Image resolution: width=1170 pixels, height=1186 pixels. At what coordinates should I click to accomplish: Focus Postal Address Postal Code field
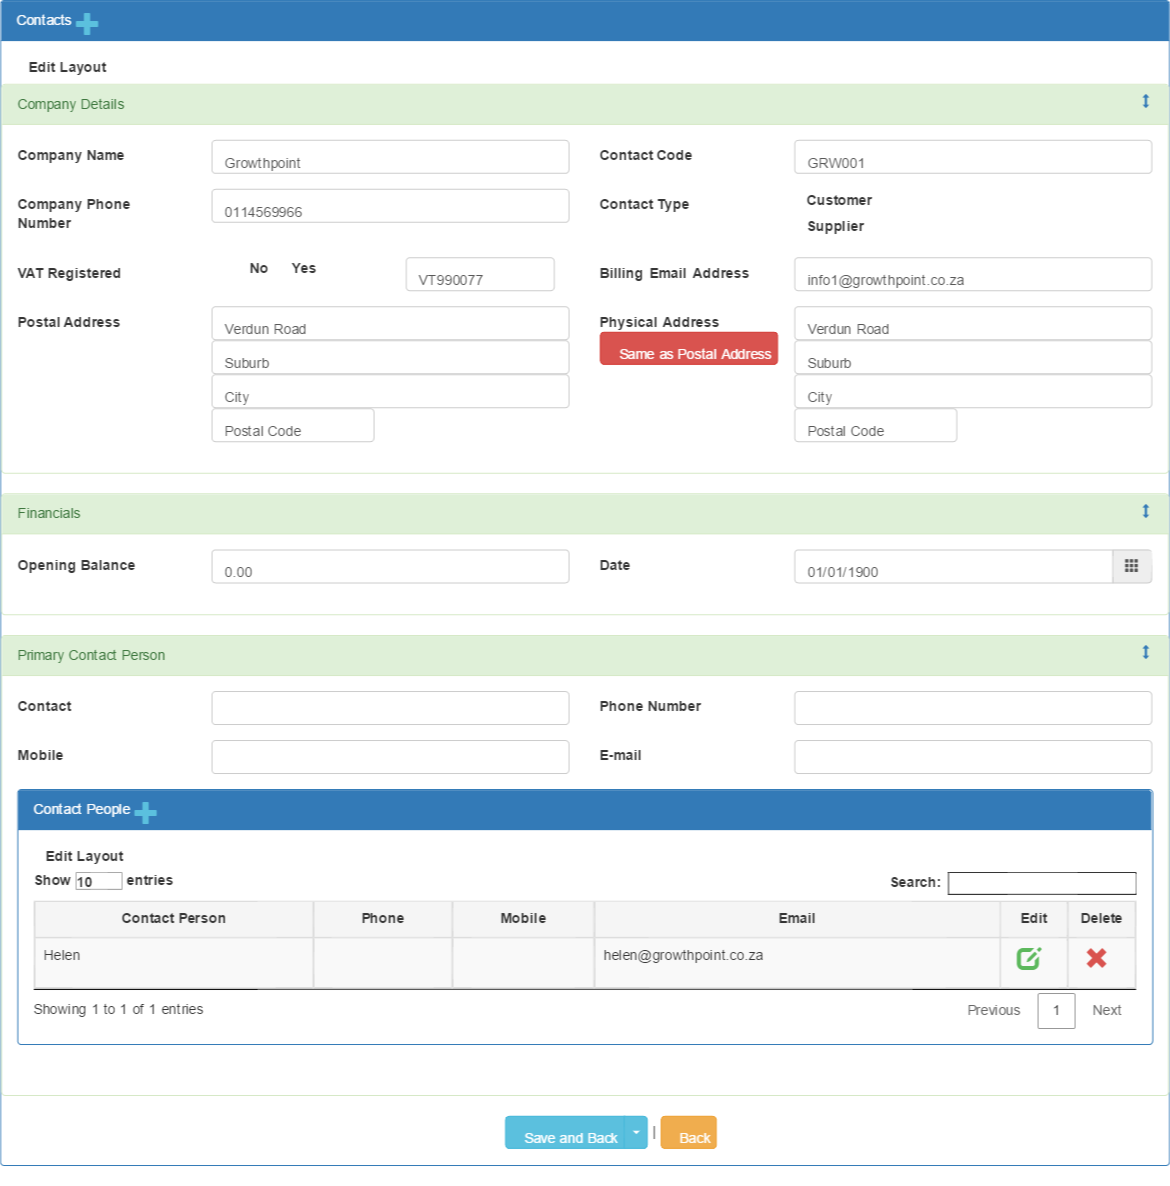pos(293,425)
